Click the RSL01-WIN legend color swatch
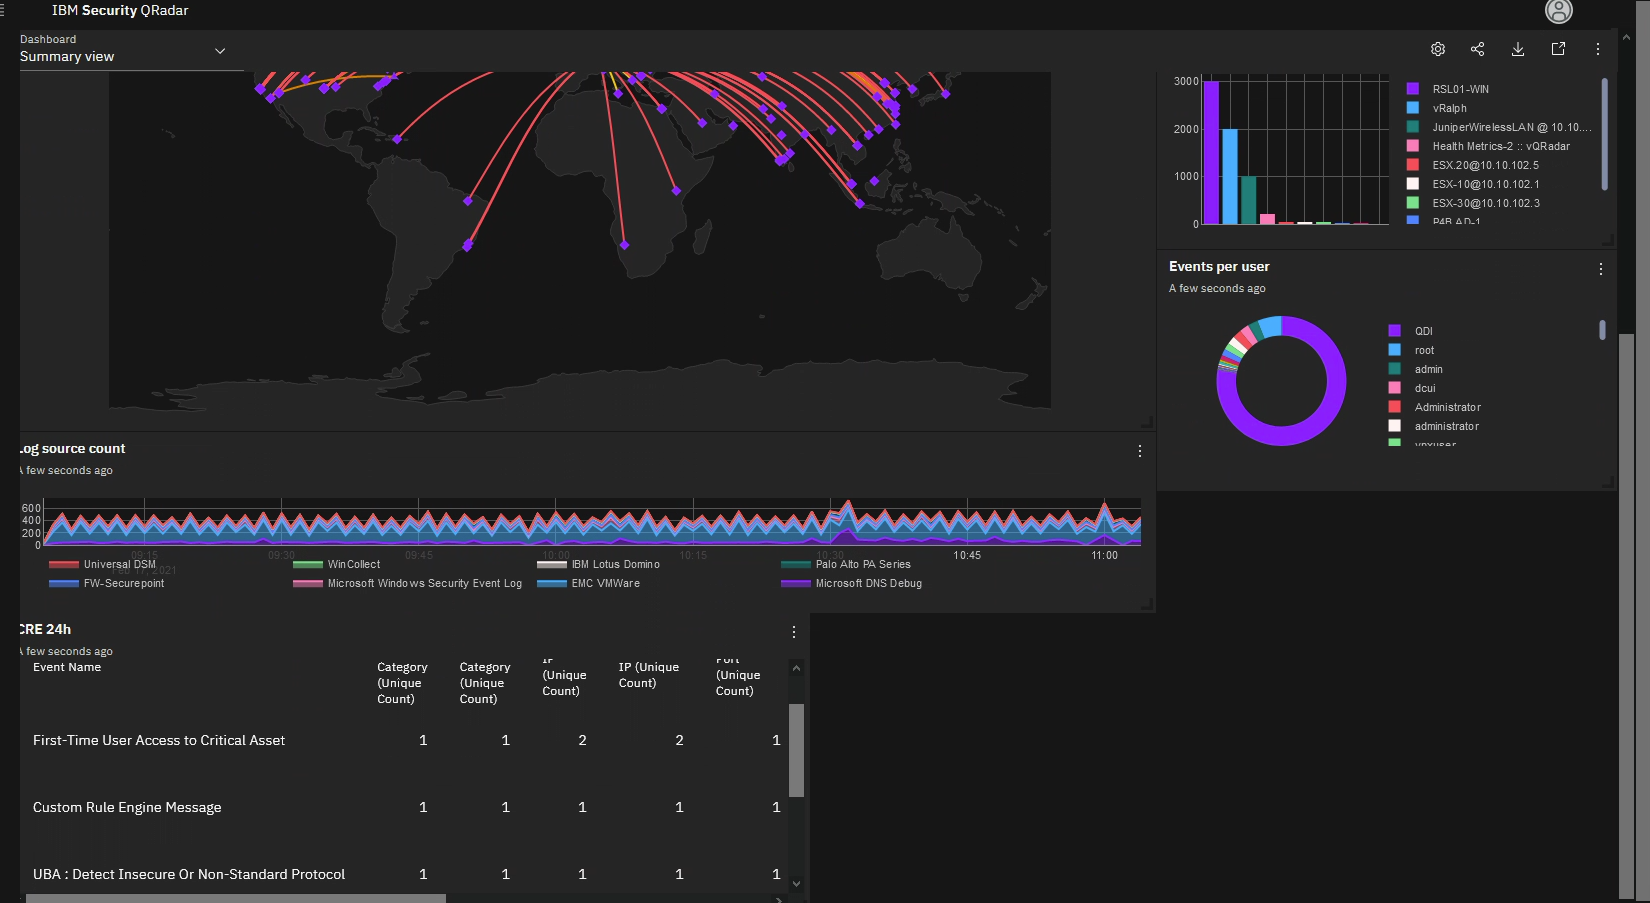 pos(1413,89)
